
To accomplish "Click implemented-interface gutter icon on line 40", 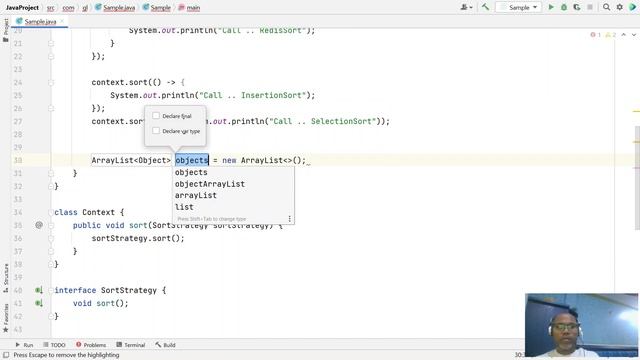I will [39, 290].
